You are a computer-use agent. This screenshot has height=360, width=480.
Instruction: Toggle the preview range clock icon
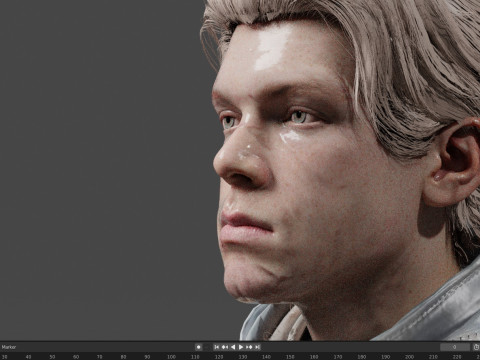(x=476, y=347)
